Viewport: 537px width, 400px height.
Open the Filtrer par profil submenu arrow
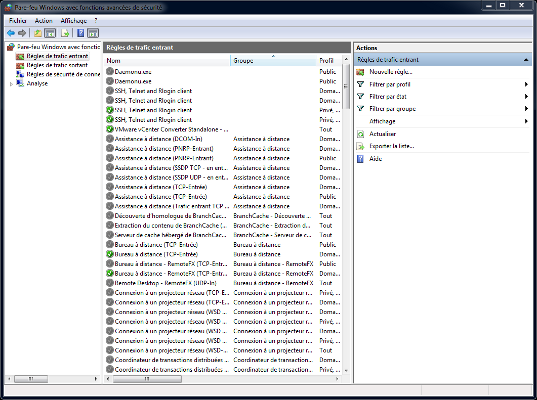(x=526, y=84)
